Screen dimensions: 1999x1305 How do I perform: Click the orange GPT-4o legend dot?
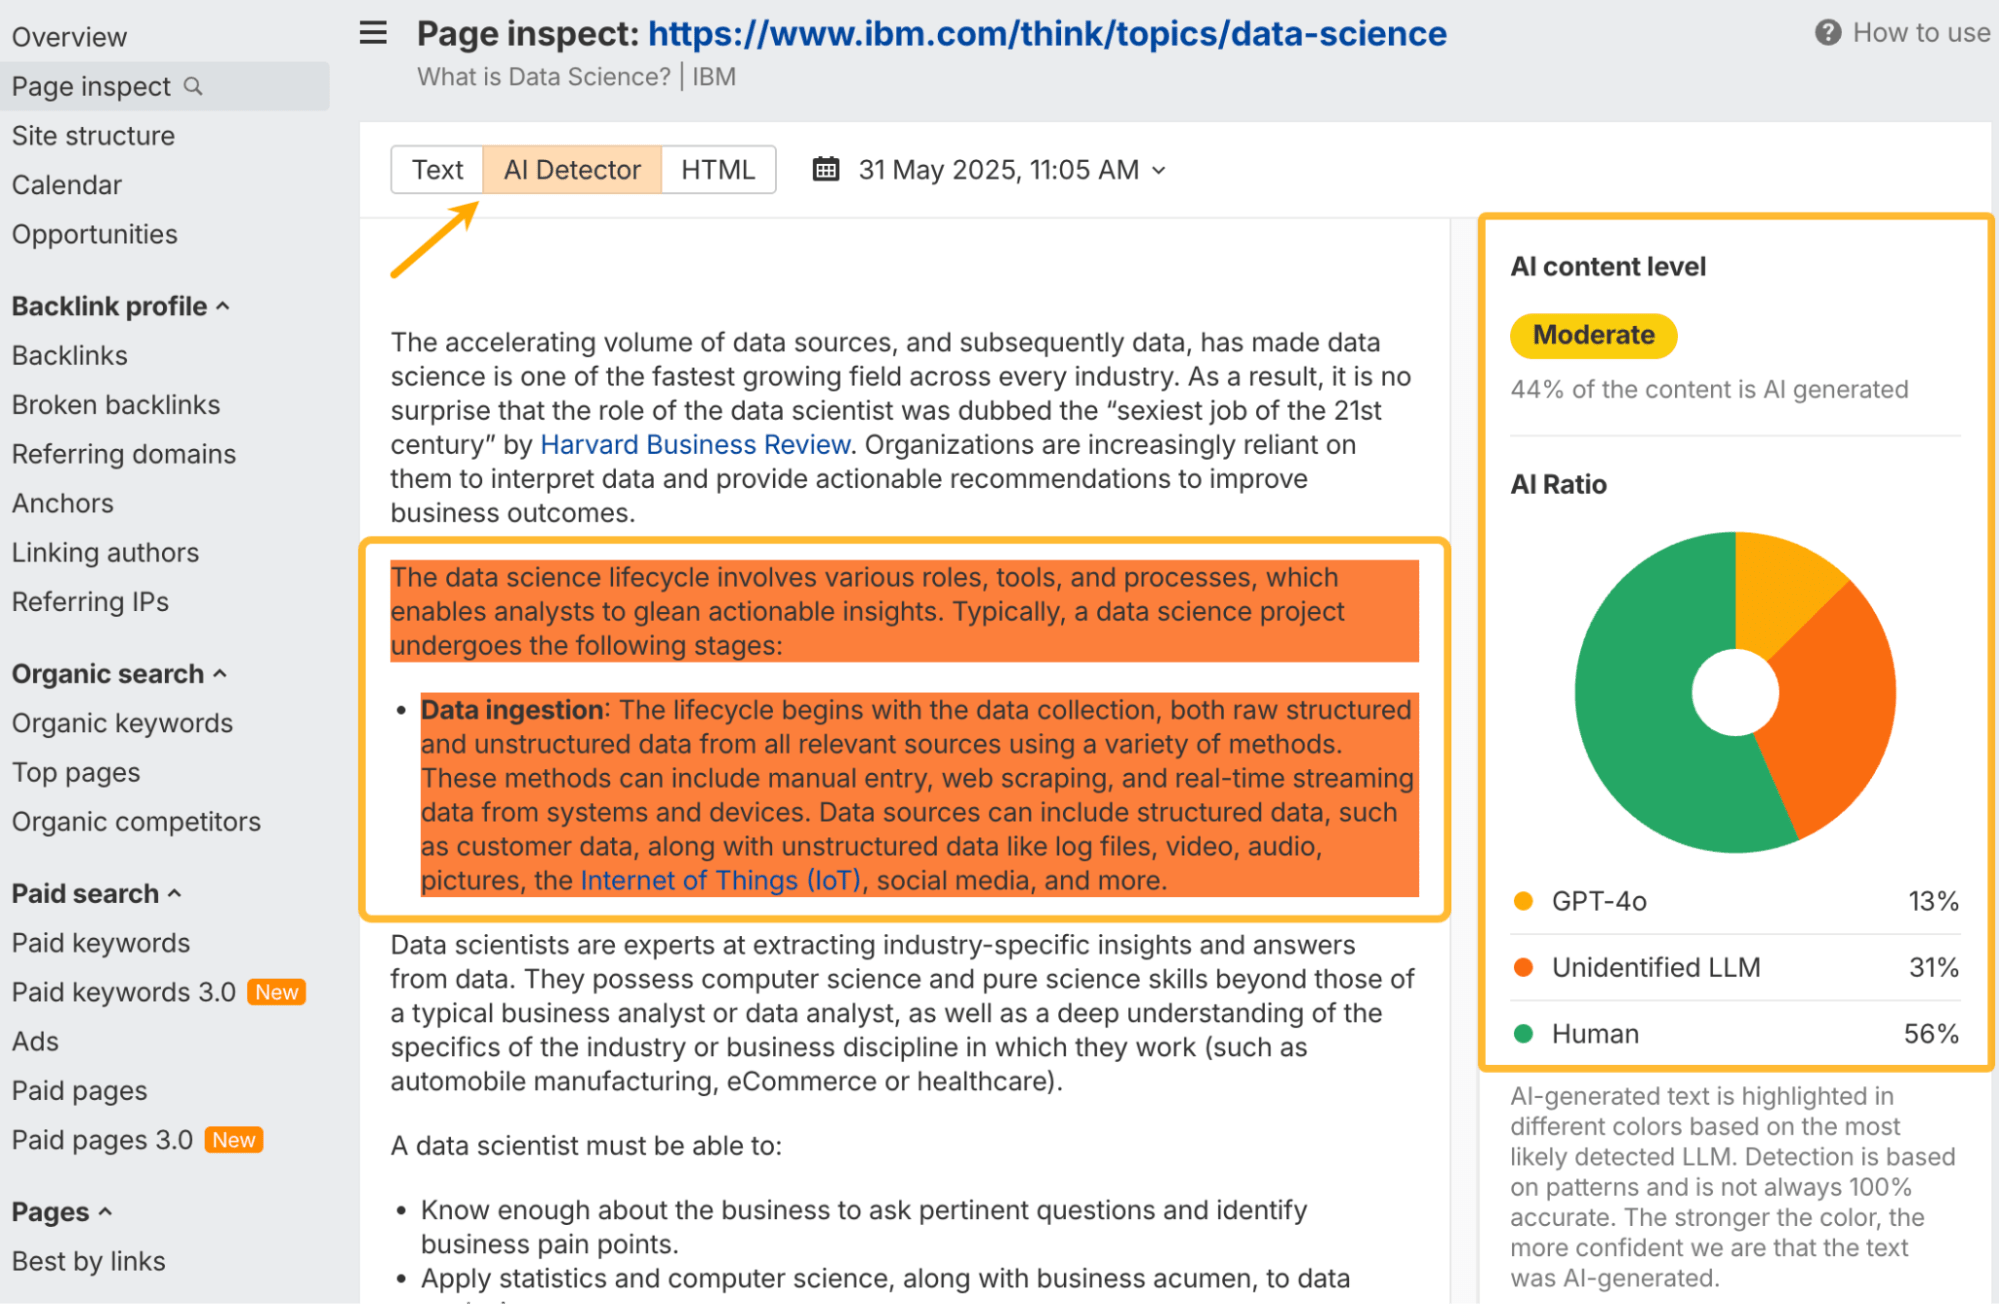1523,901
